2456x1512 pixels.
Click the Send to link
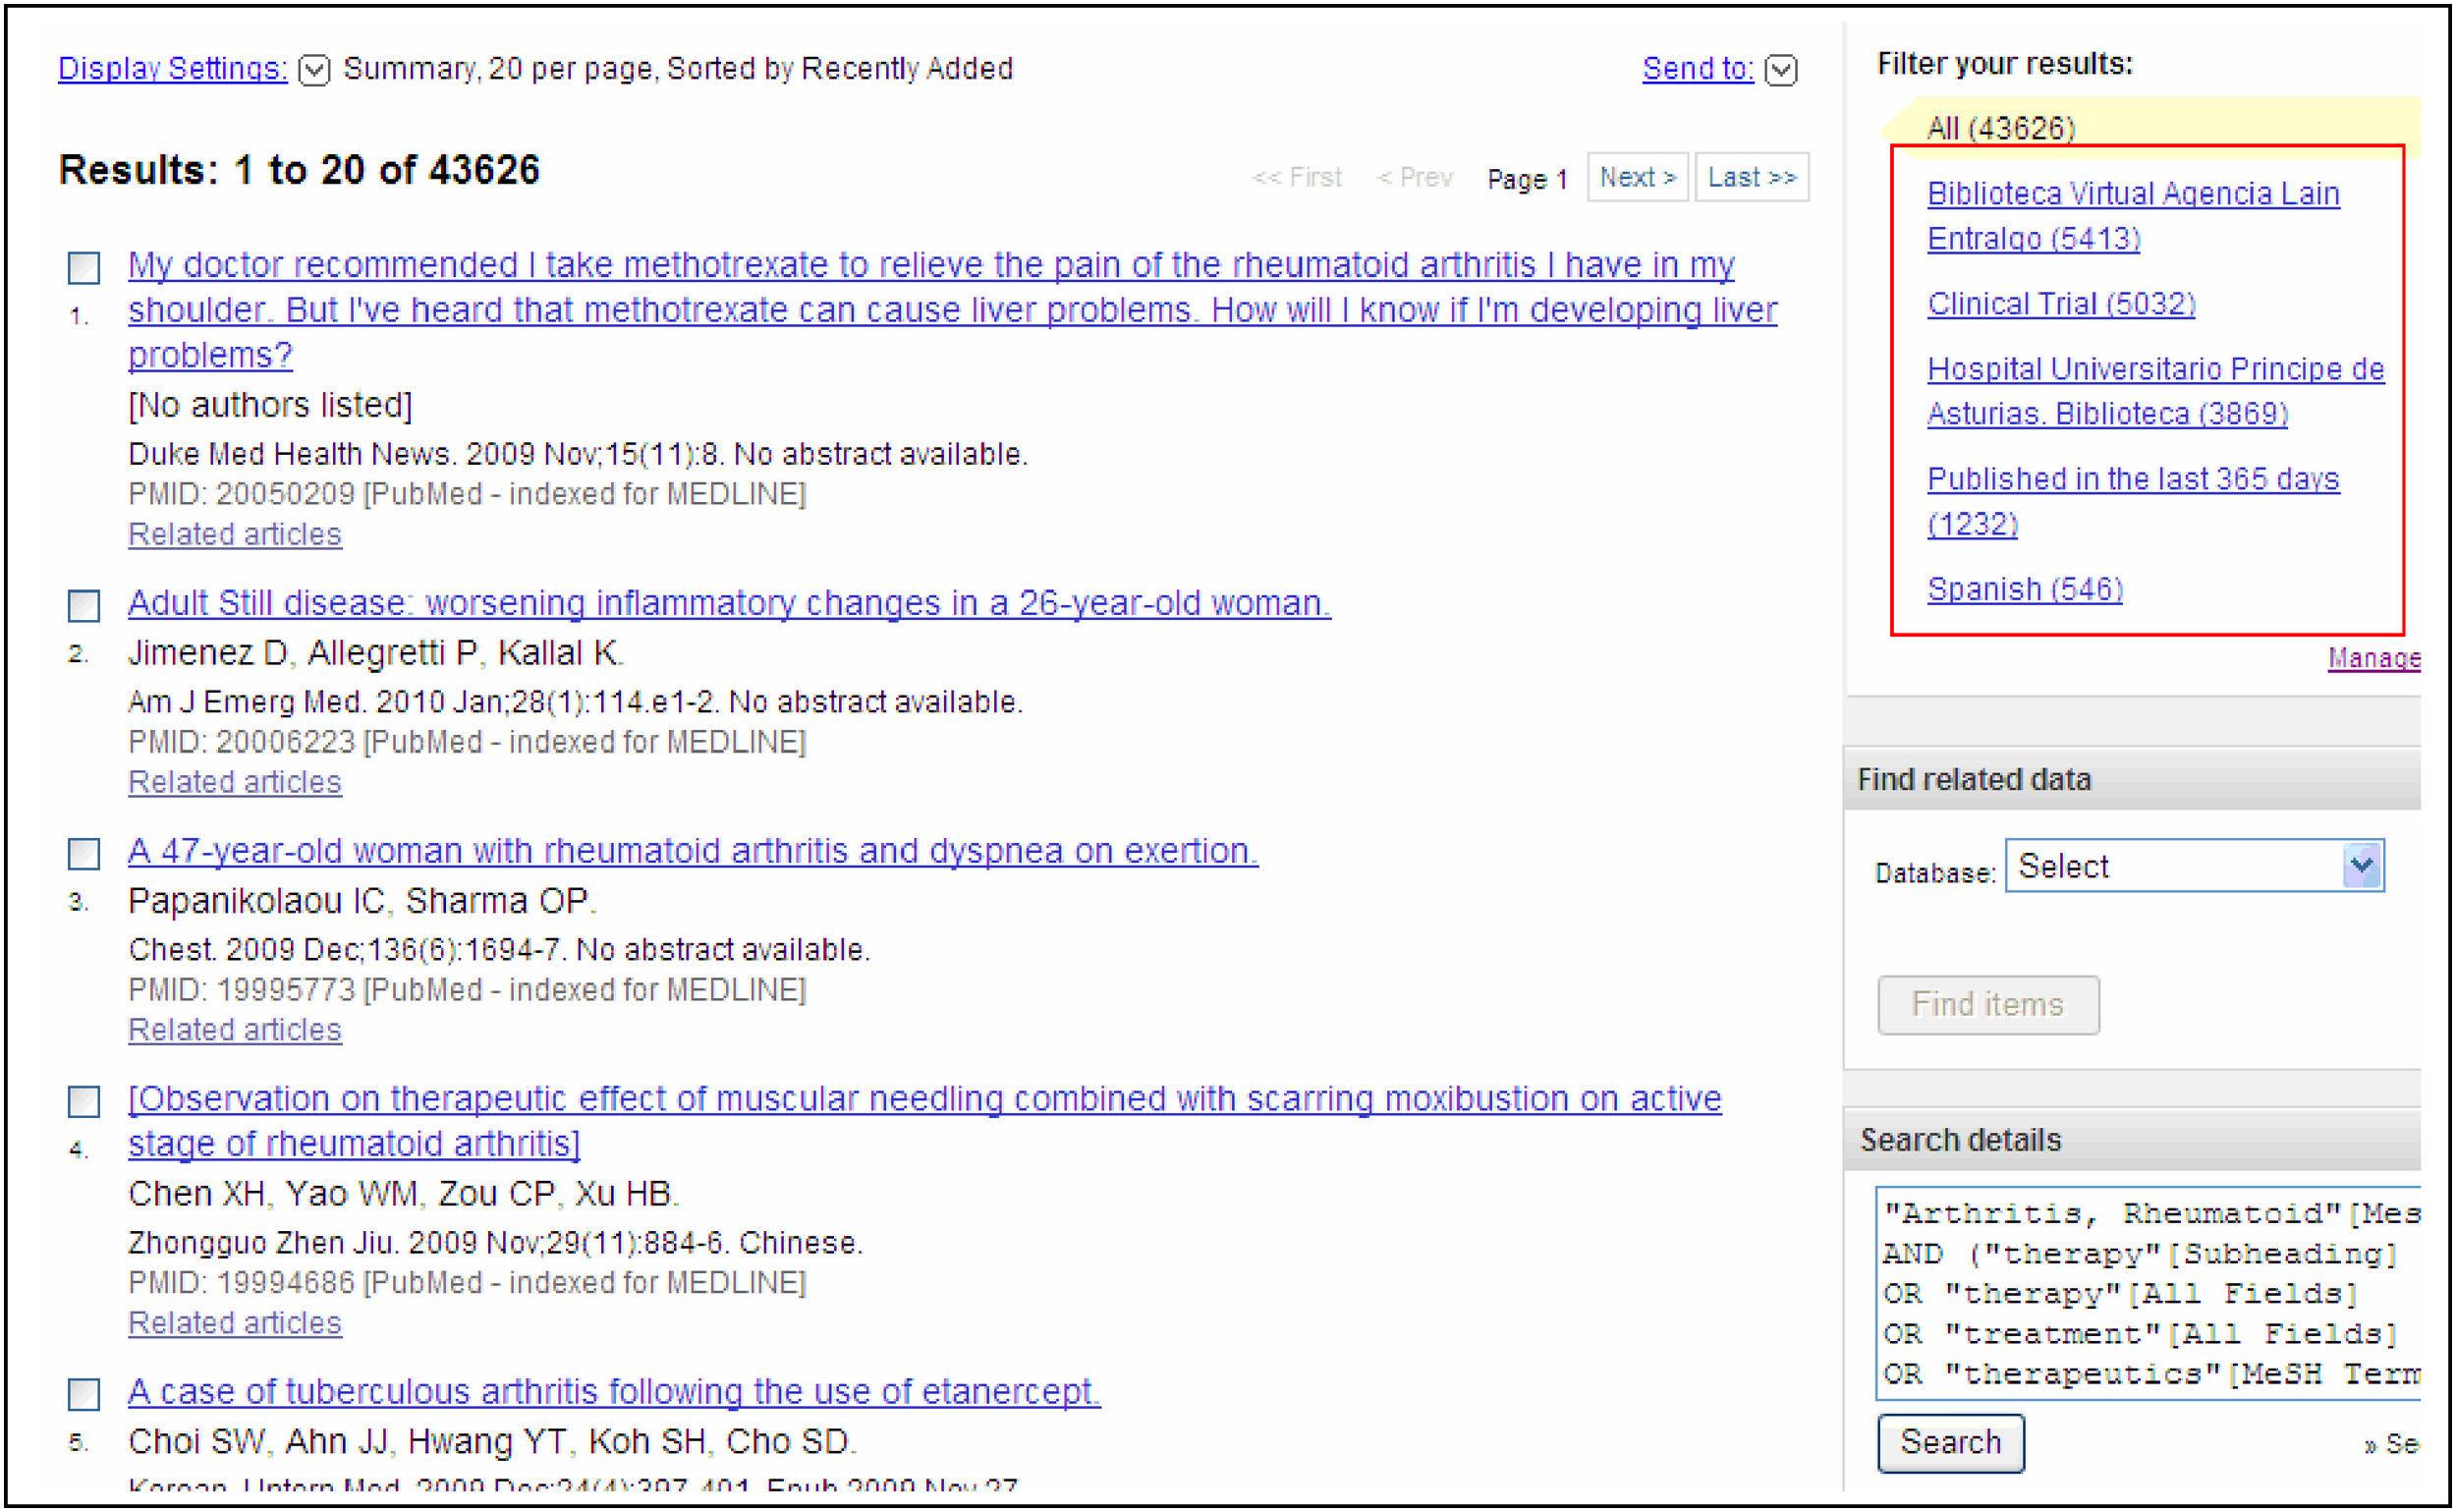pyautogui.click(x=1697, y=69)
